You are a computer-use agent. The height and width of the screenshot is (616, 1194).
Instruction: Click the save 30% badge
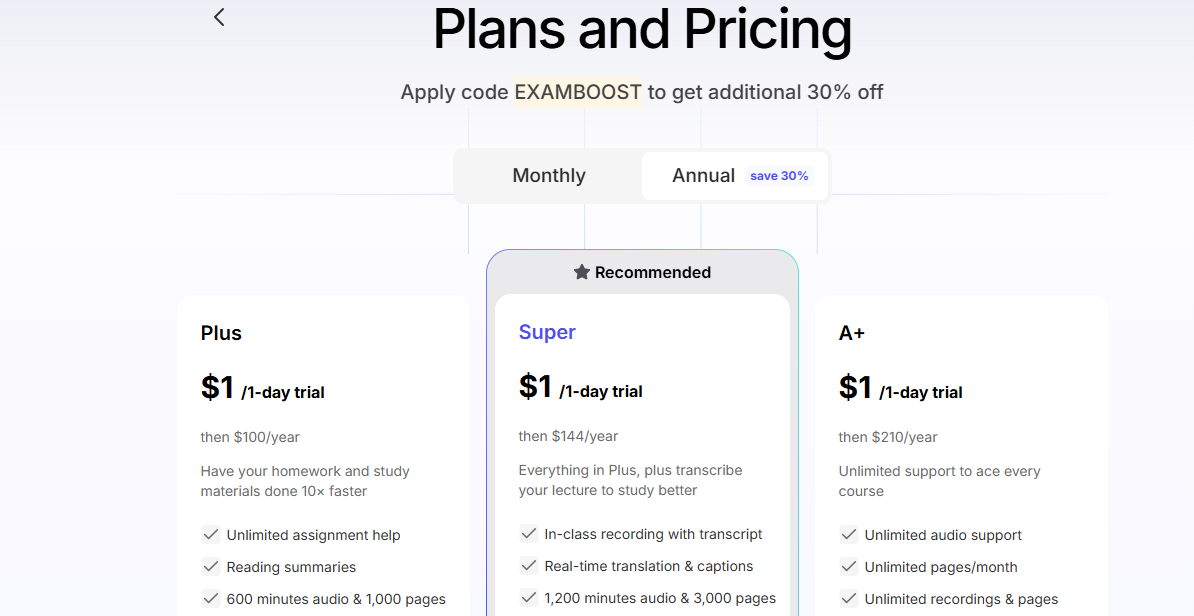tap(779, 176)
